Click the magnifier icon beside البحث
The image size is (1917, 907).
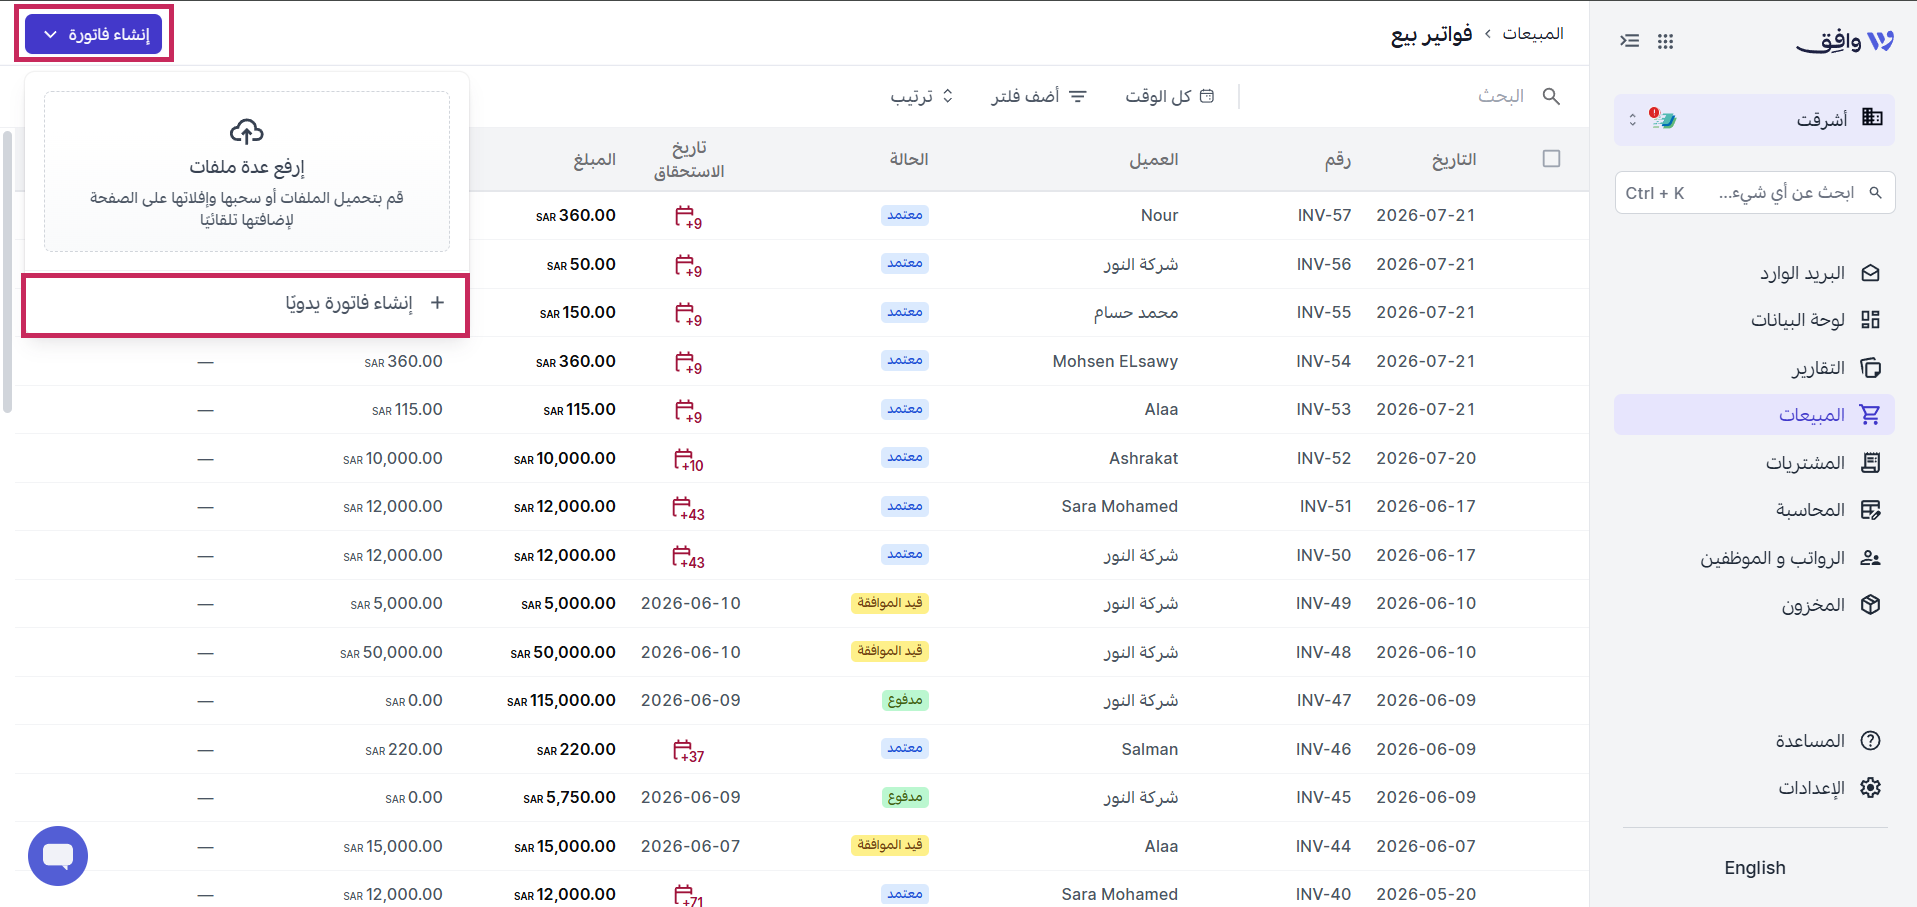click(x=1551, y=96)
